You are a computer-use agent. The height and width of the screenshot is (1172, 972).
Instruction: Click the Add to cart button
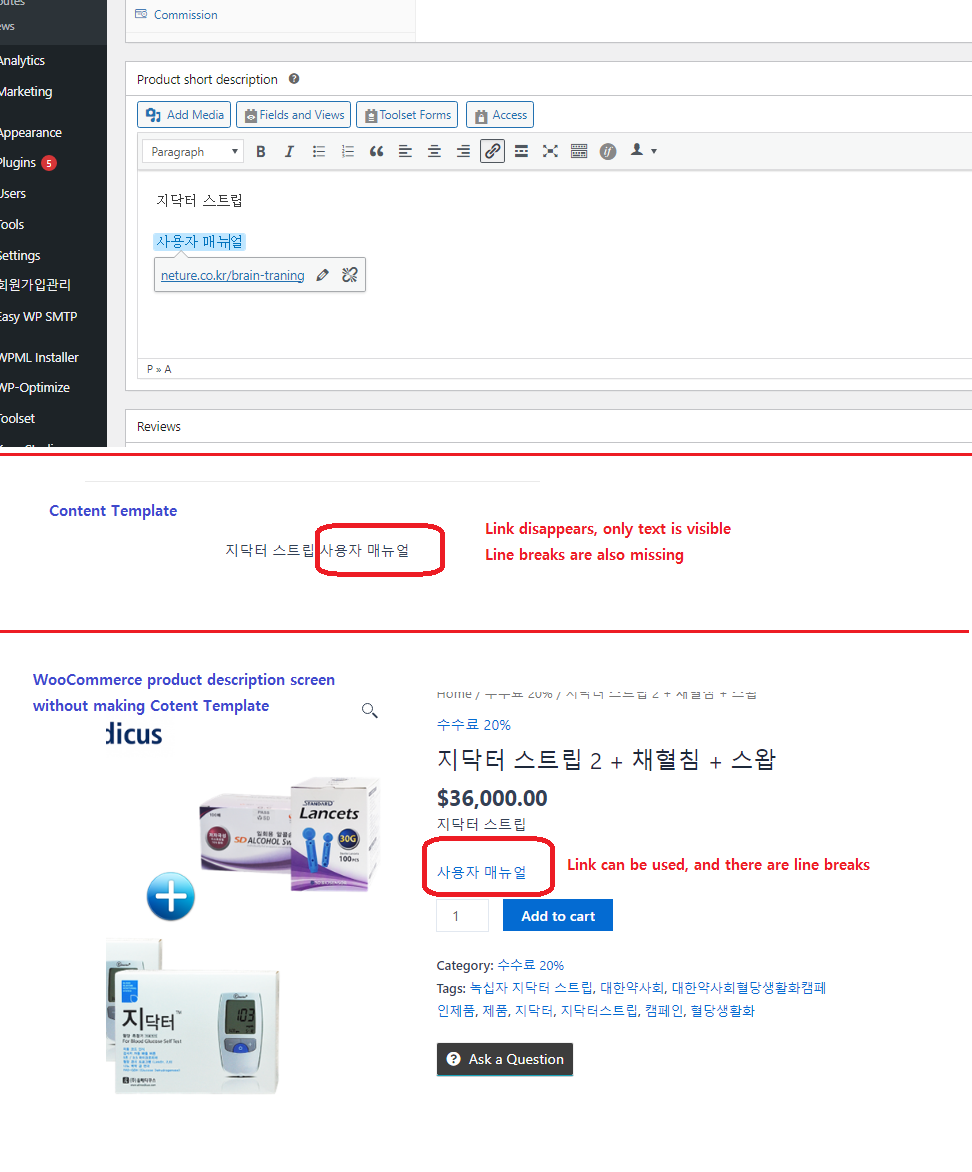tap(558, 916)
